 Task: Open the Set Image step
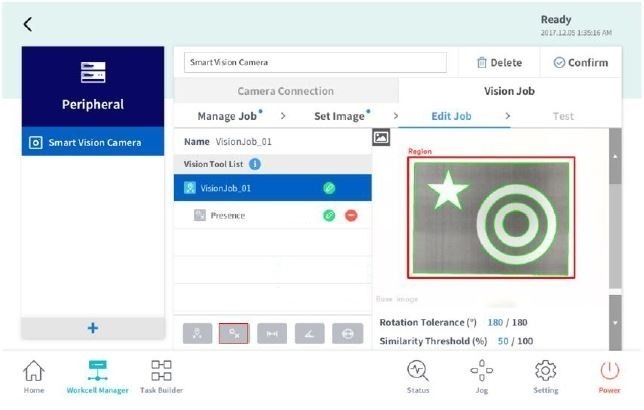342,116
